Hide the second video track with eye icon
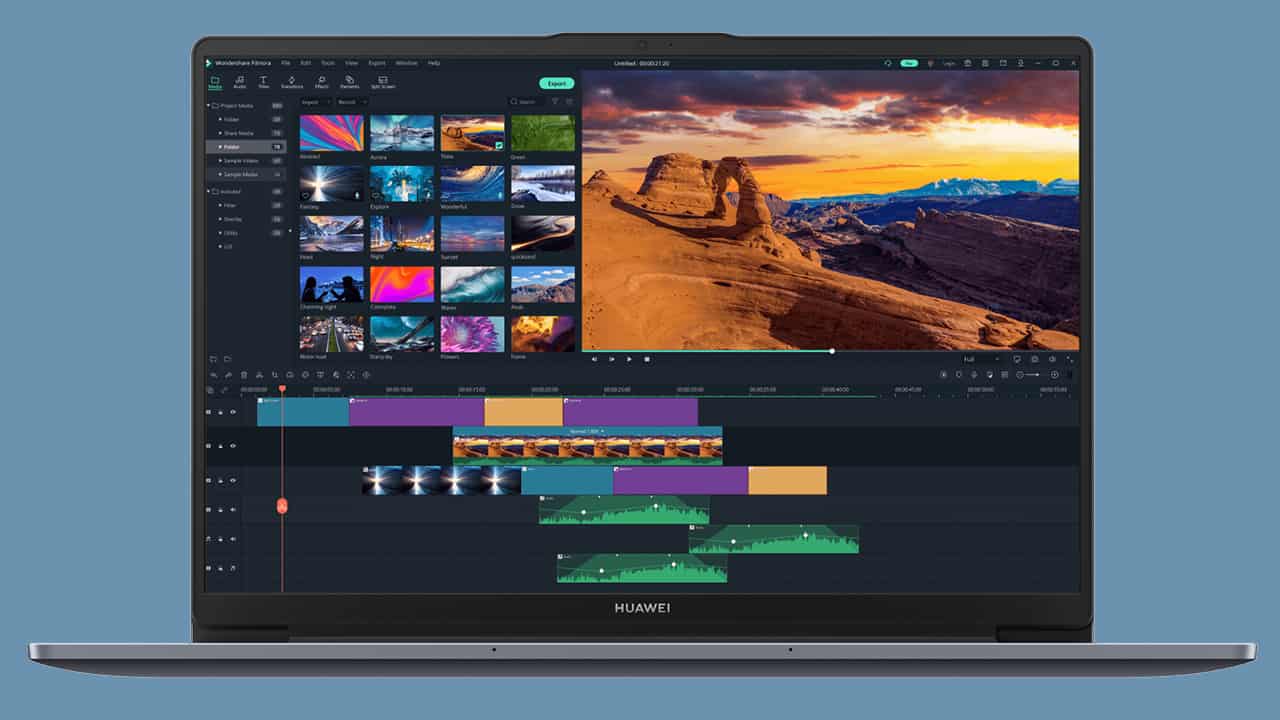Viewport: 1280px width, 720px height. click(x=234, y=446)
